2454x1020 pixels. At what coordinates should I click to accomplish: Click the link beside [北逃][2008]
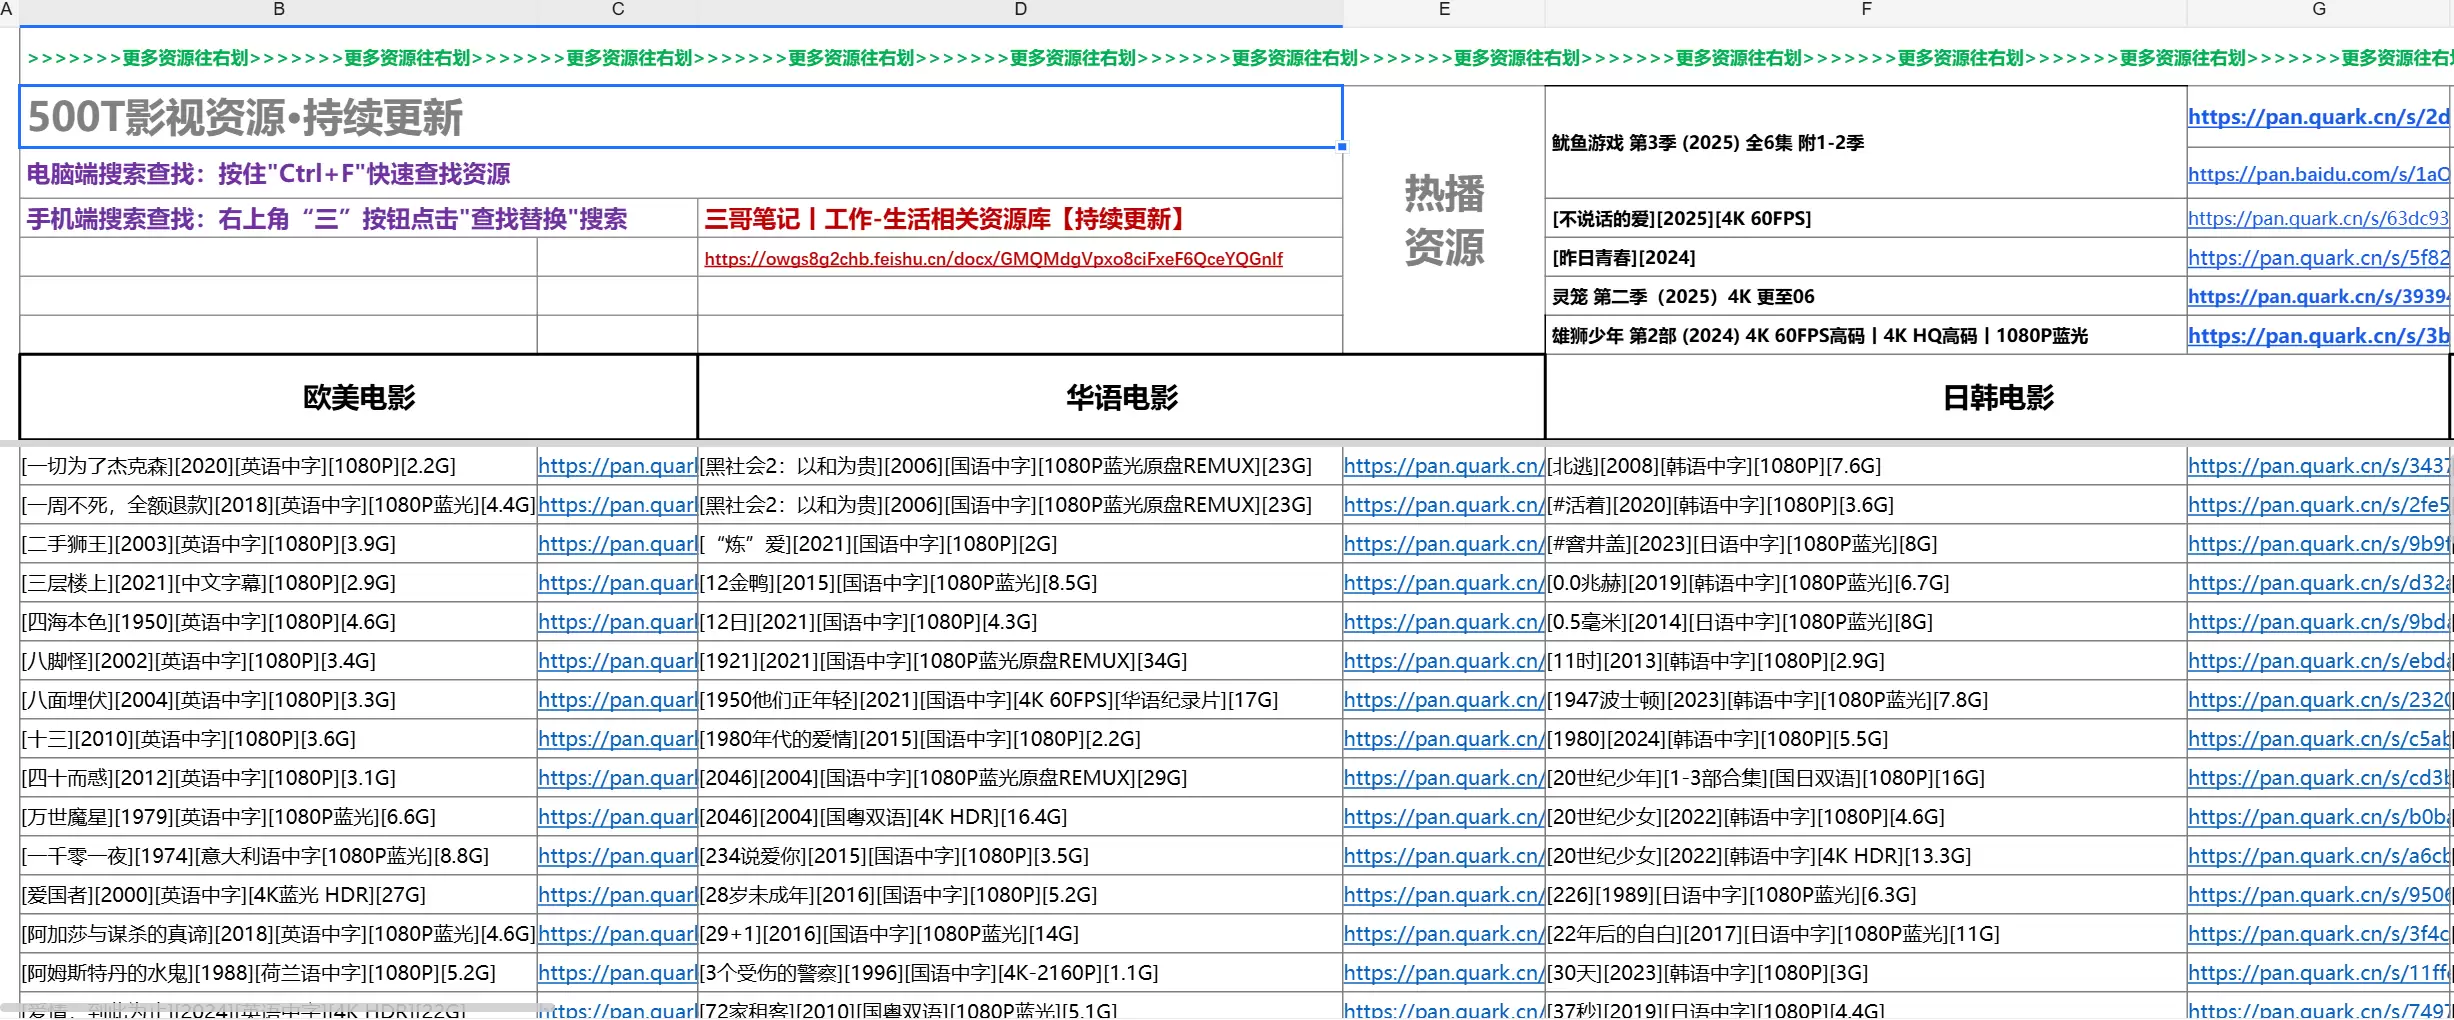coord(2318,466)
